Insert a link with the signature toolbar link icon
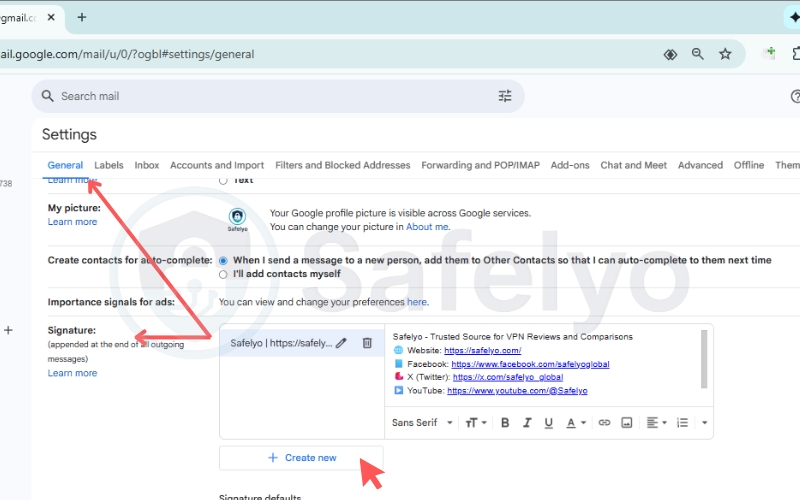The width and height of the screenshot is (800, 500). point(604,423)
